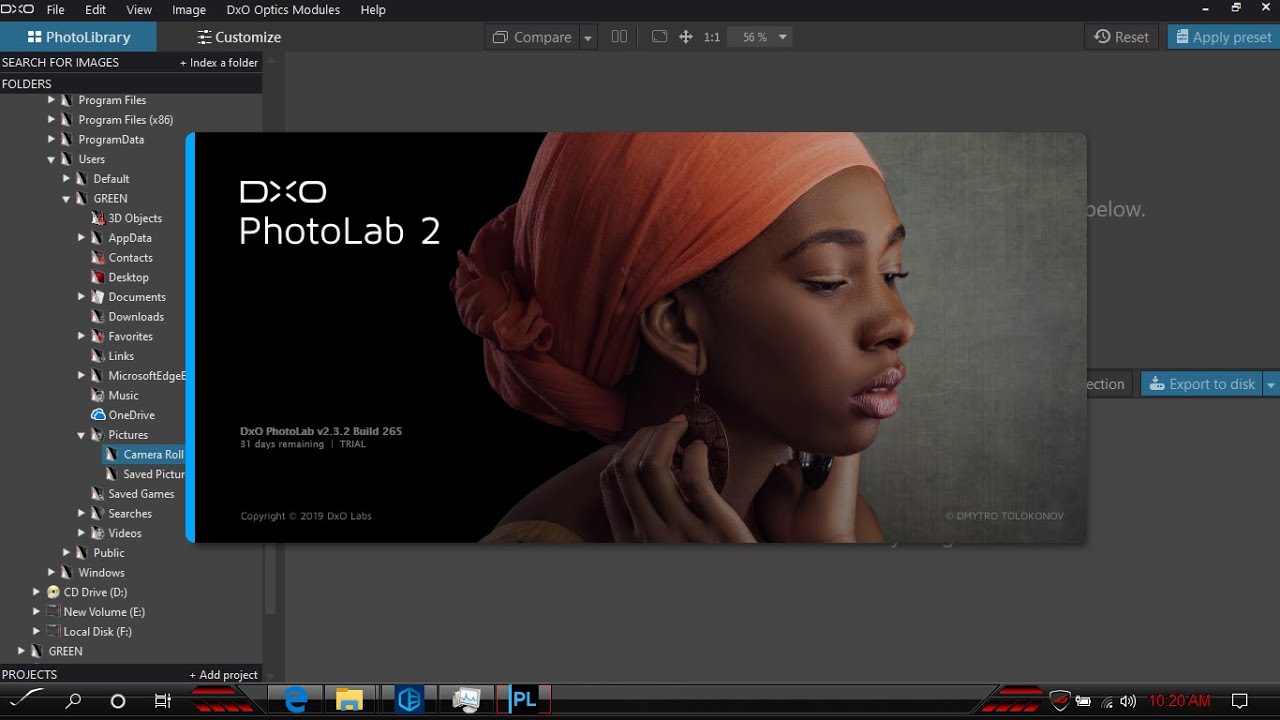The width and height of the screenshot is (1280, 720).
Task: Open File Explorer from taskbar
Action: 348,701
